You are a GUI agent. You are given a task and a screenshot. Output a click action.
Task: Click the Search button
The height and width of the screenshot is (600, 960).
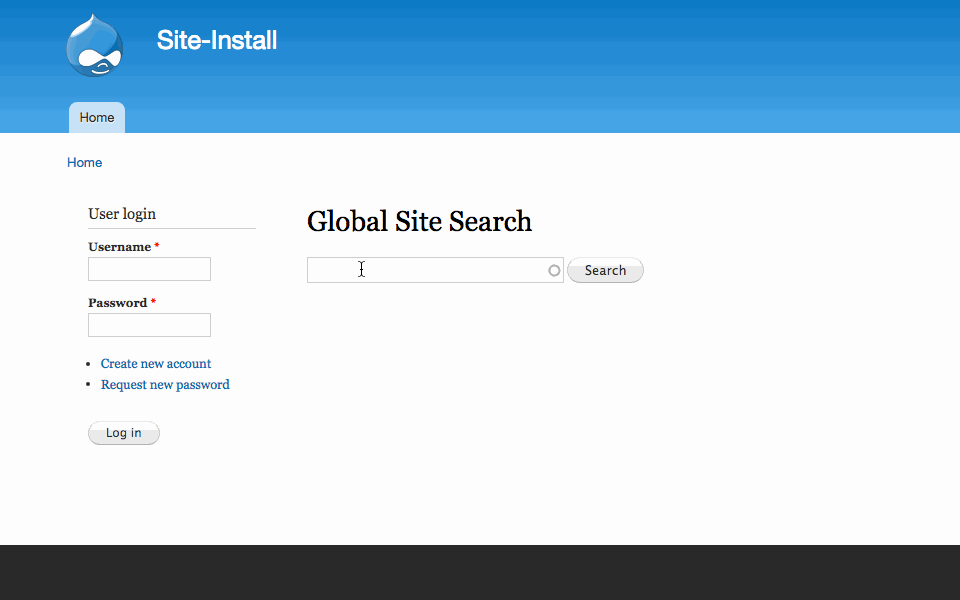tap(605, 270)
